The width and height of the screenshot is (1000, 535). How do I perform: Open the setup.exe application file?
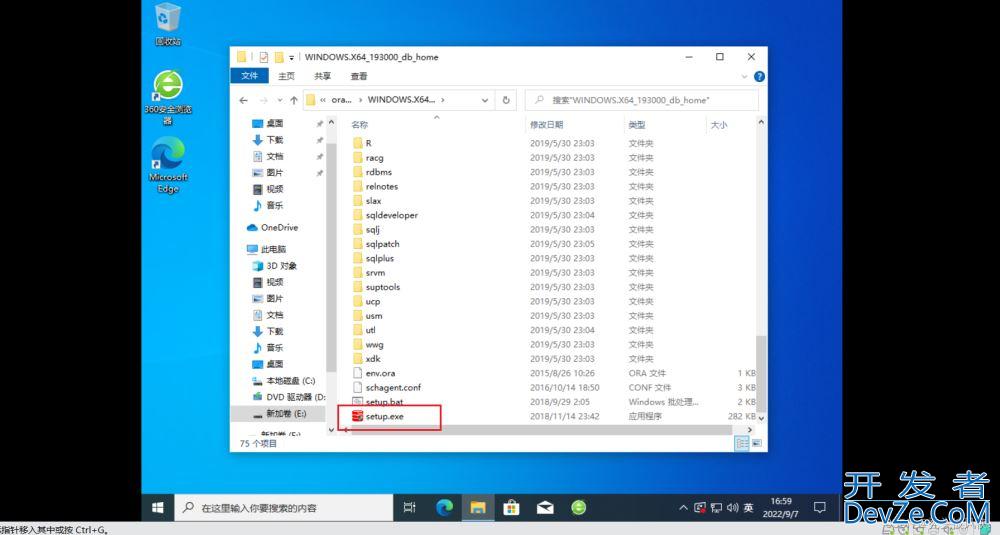pyautogui.click(x=384, y=416)
